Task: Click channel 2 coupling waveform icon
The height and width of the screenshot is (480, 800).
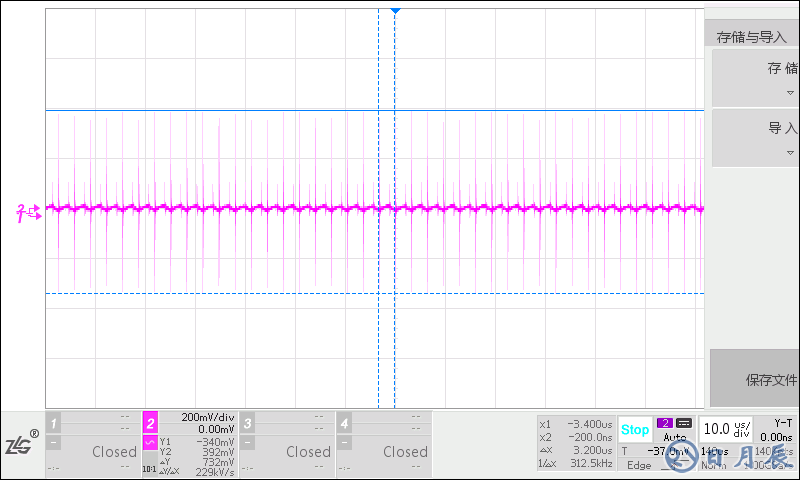Action: coord(150,443)
